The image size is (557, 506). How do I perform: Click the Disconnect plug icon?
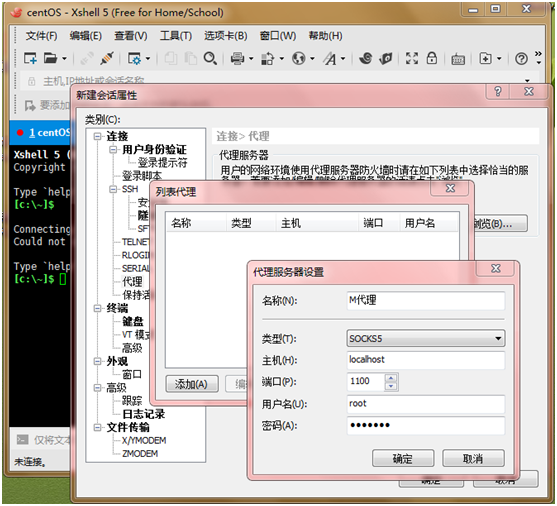coord(106,58)
